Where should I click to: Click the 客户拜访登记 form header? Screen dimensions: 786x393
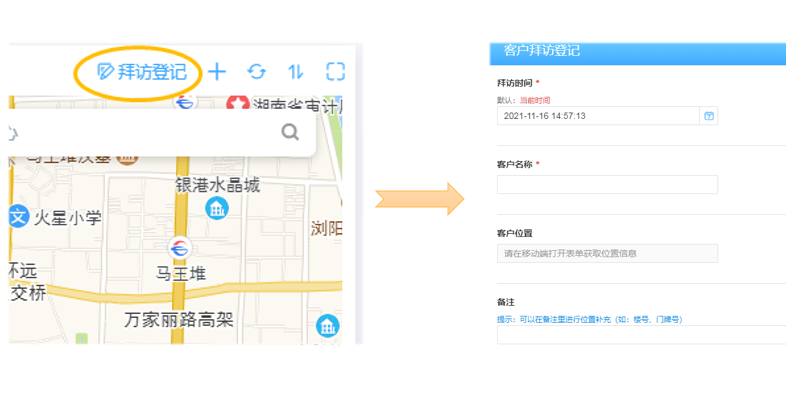(x=542, y=51)
